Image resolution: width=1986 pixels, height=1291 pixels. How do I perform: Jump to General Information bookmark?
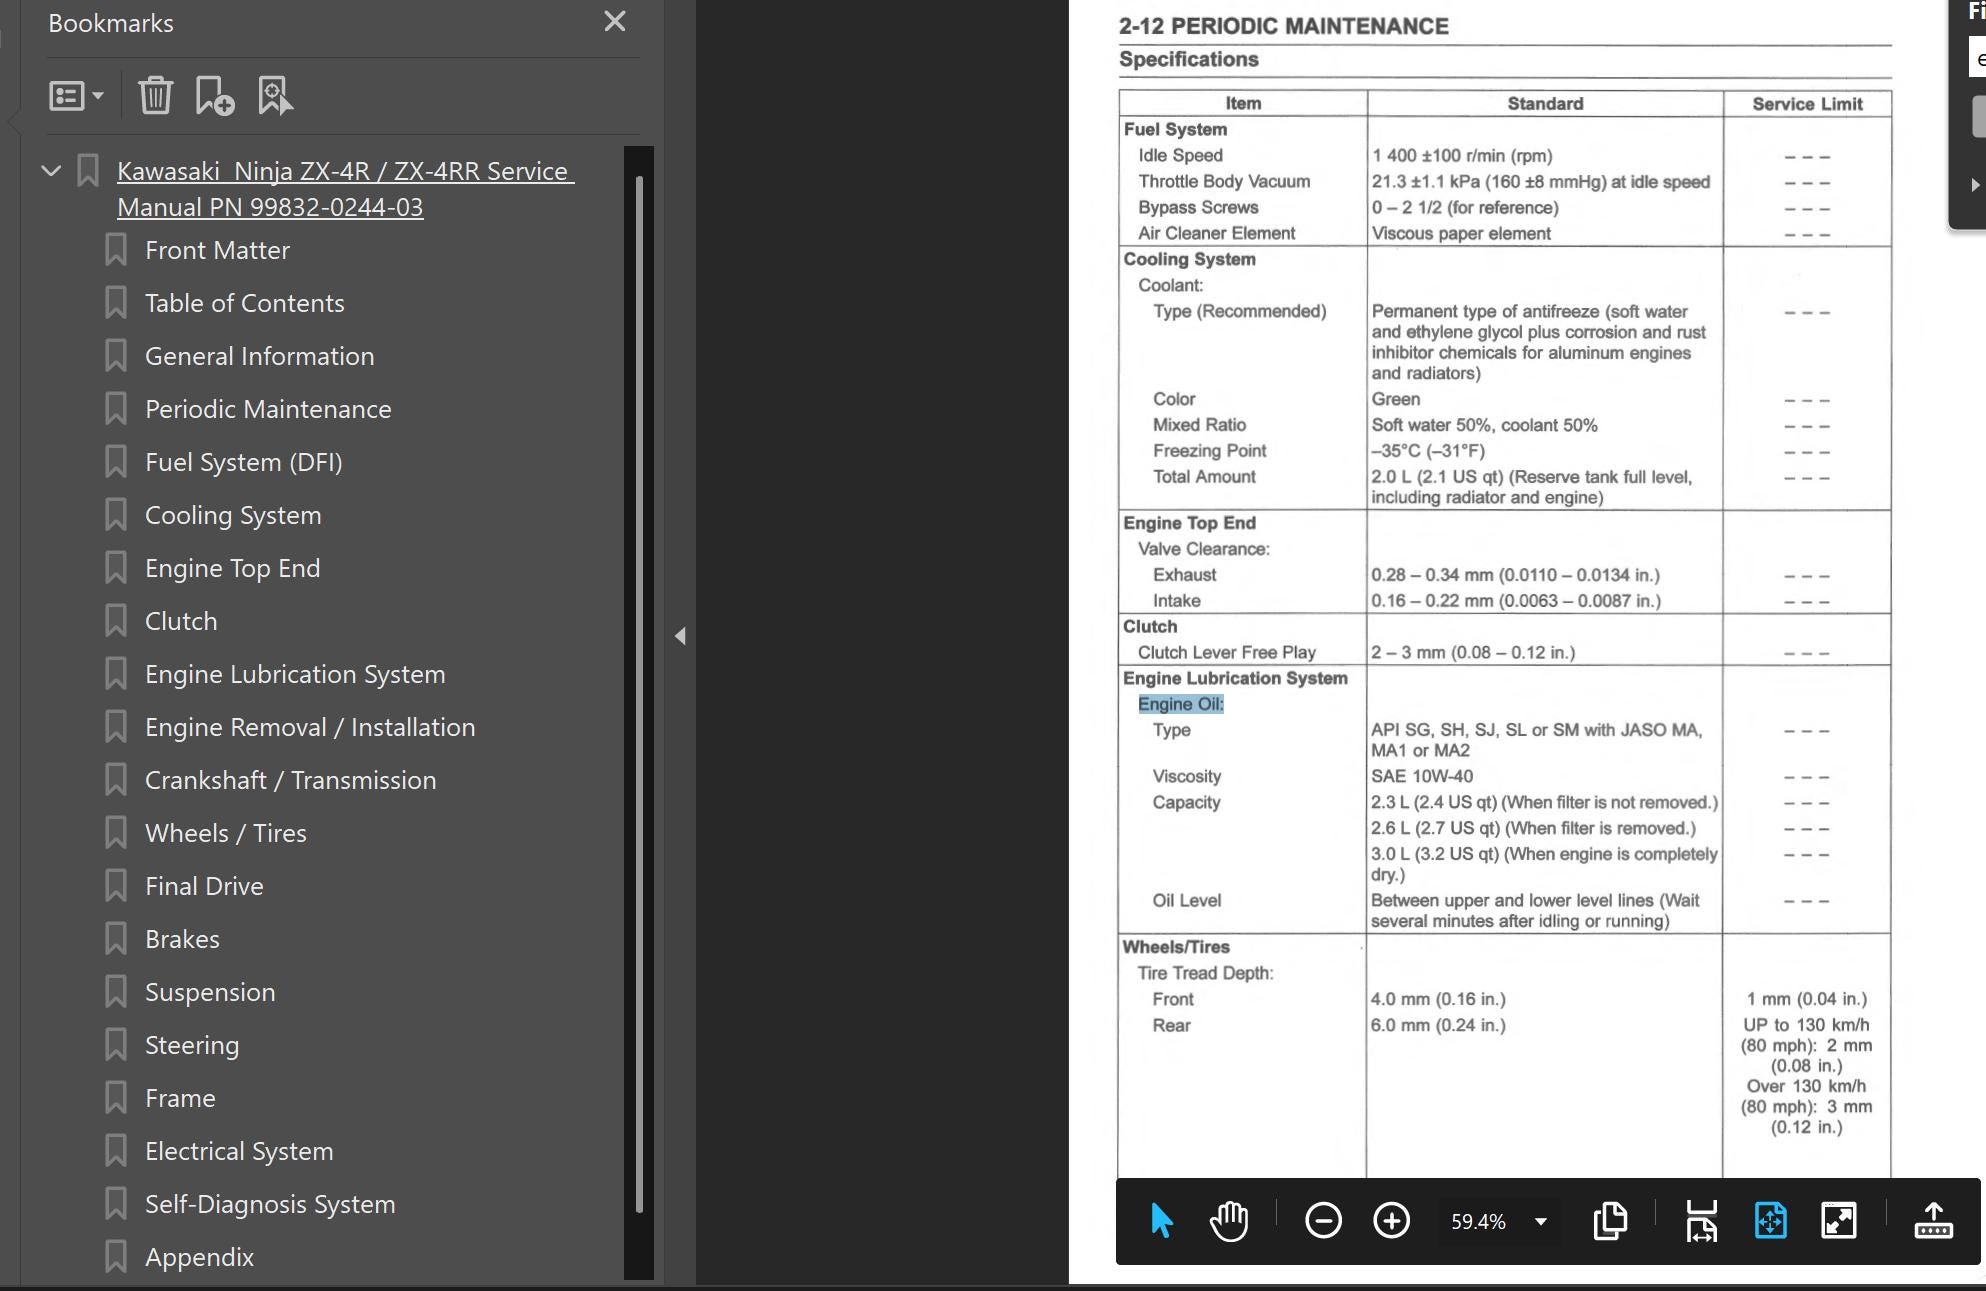259,356
